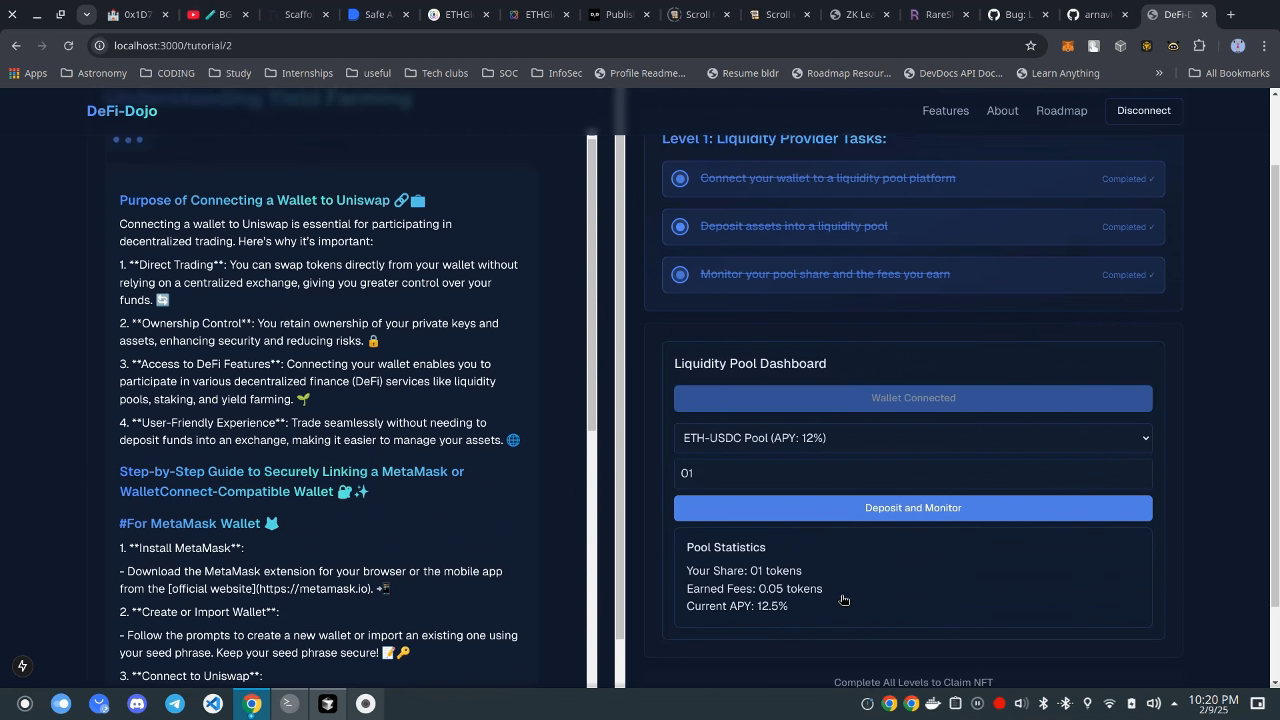Click the deposit amount input field
Screen dimensions: 1280x720
913,473
